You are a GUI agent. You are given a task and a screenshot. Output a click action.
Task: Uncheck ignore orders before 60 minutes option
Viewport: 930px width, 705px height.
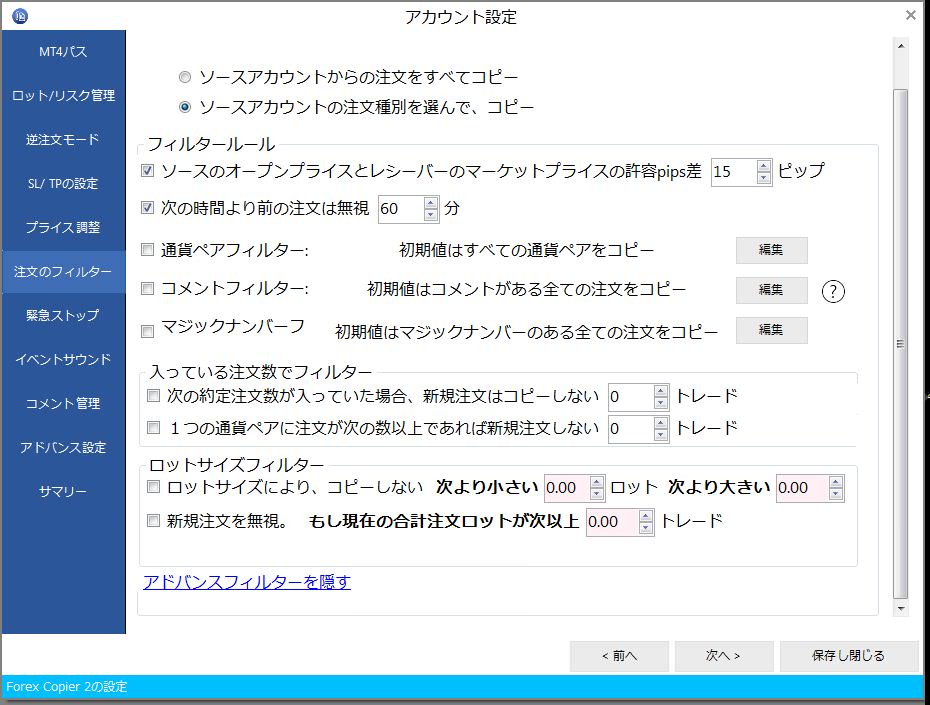pyautogui.click(x=146, y=209)
